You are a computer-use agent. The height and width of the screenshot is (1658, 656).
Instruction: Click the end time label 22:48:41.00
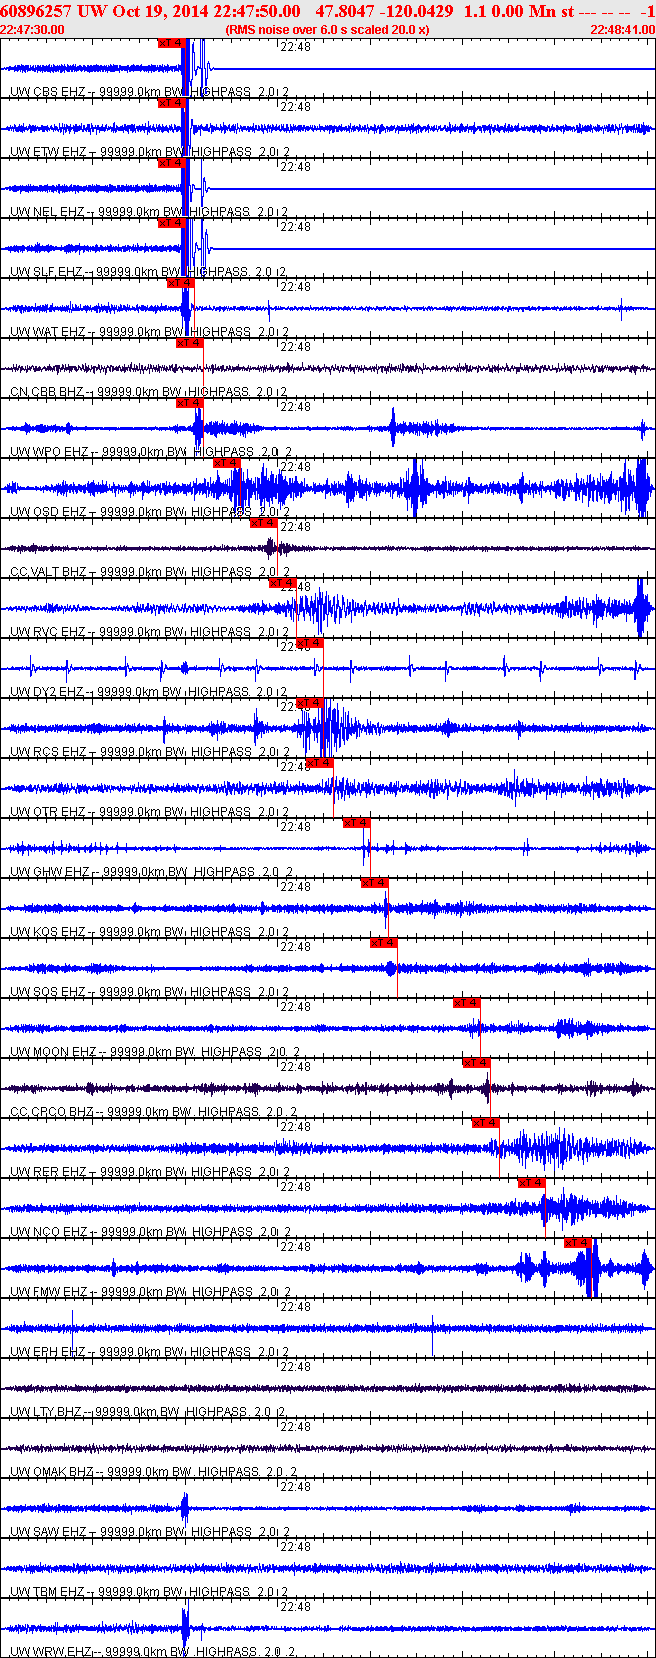coord(622,29)
